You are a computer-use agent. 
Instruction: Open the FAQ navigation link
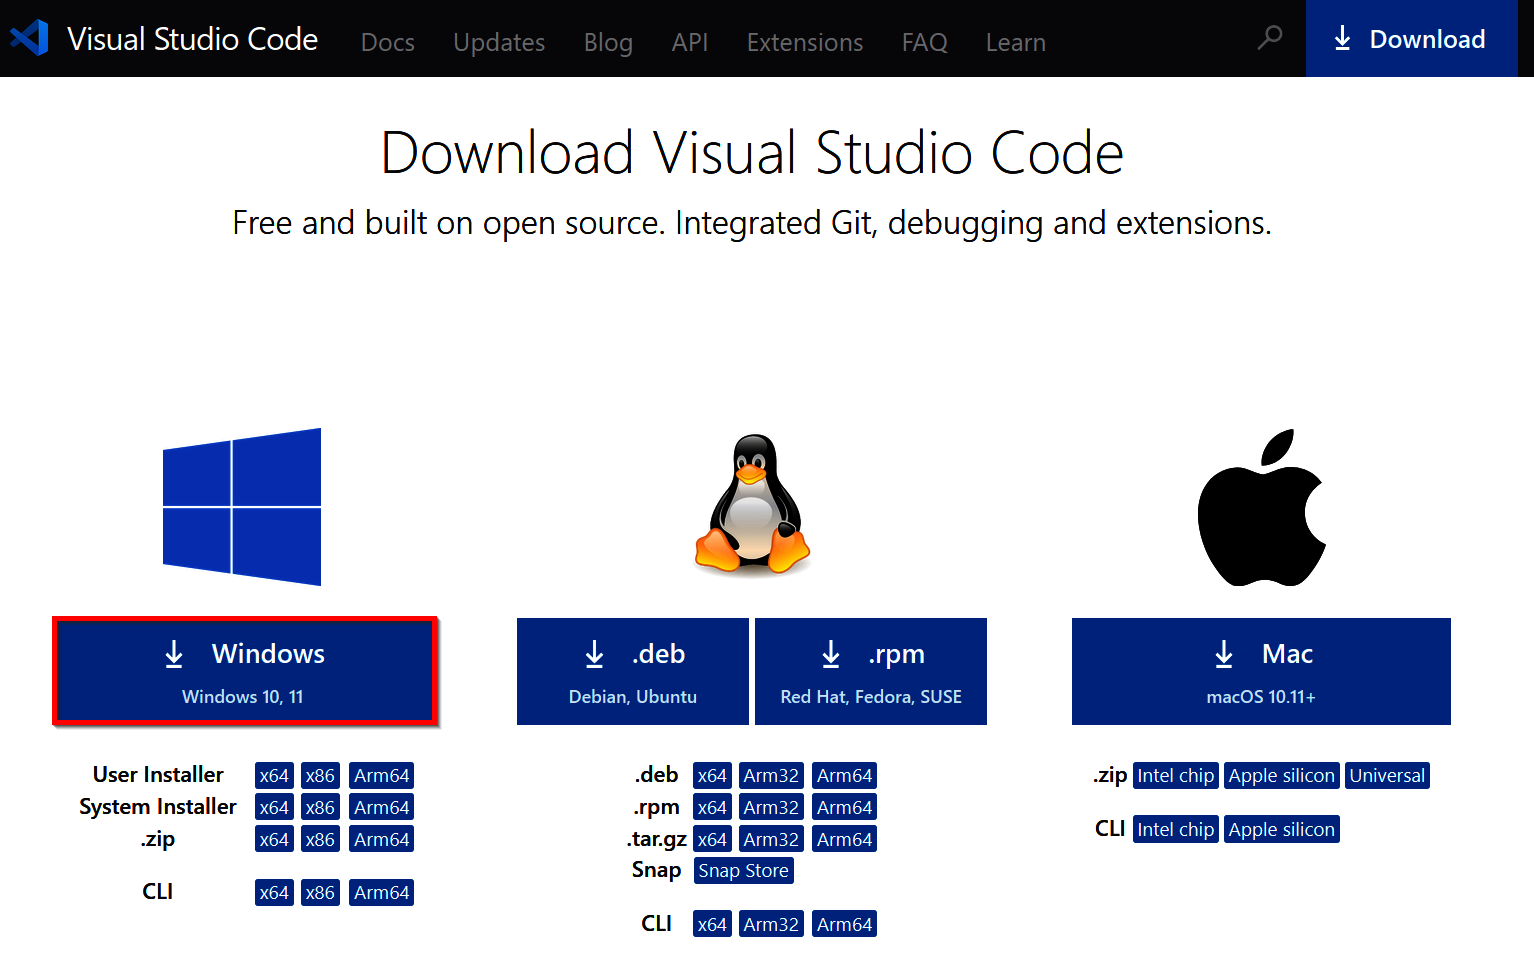point(924,42)
